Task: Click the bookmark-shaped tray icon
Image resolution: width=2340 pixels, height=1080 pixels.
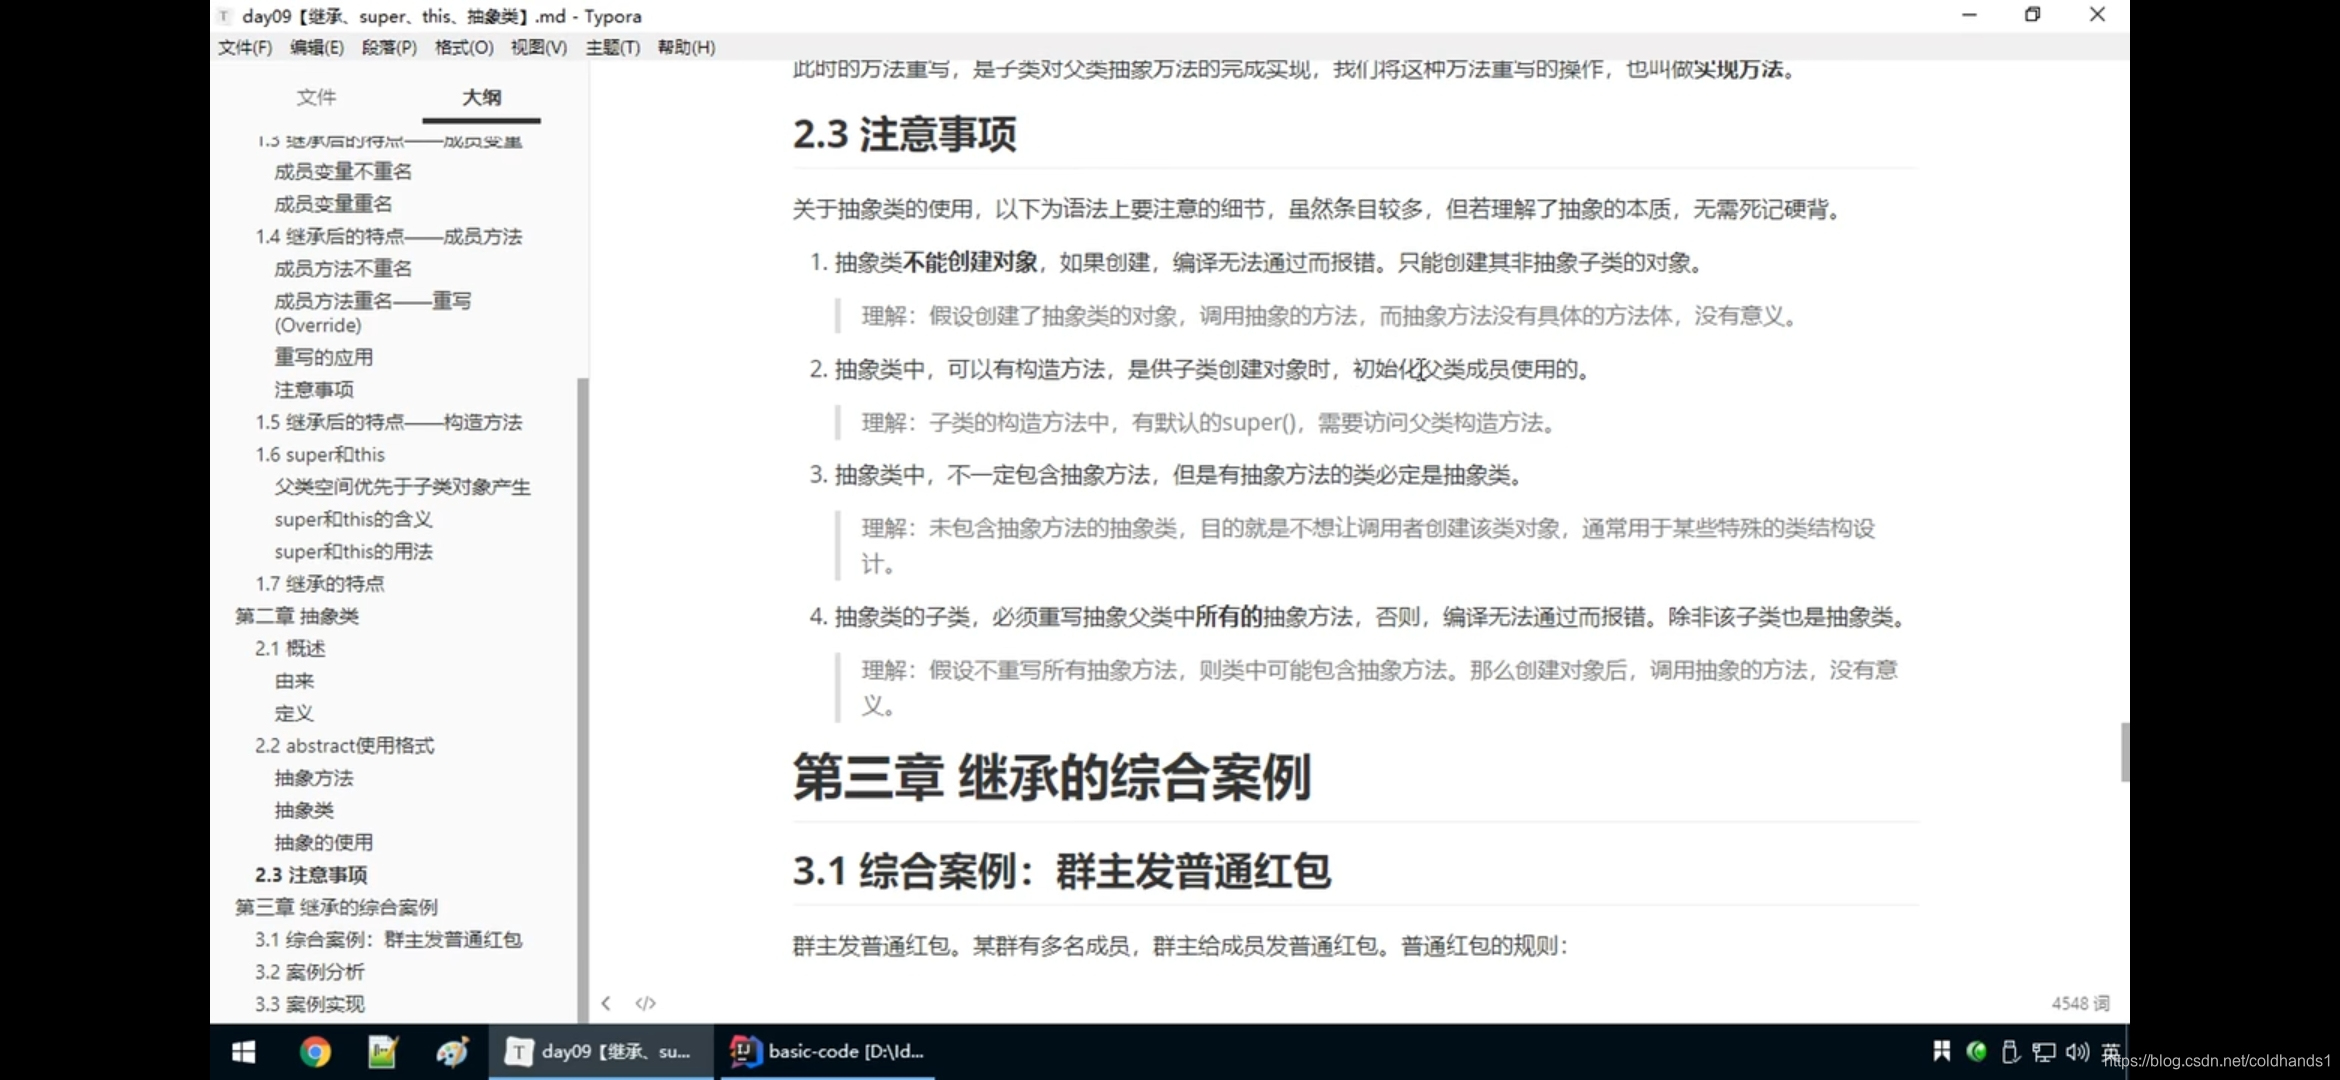Action: pos(1942,1051)
